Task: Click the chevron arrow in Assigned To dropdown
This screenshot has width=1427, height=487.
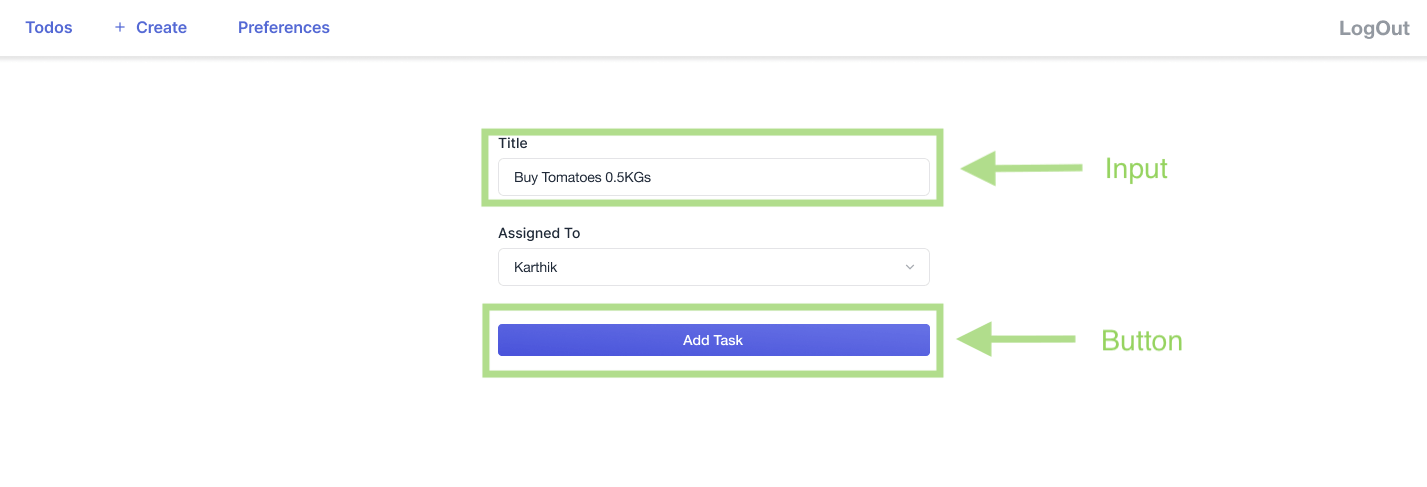Action: pos(909,267)
